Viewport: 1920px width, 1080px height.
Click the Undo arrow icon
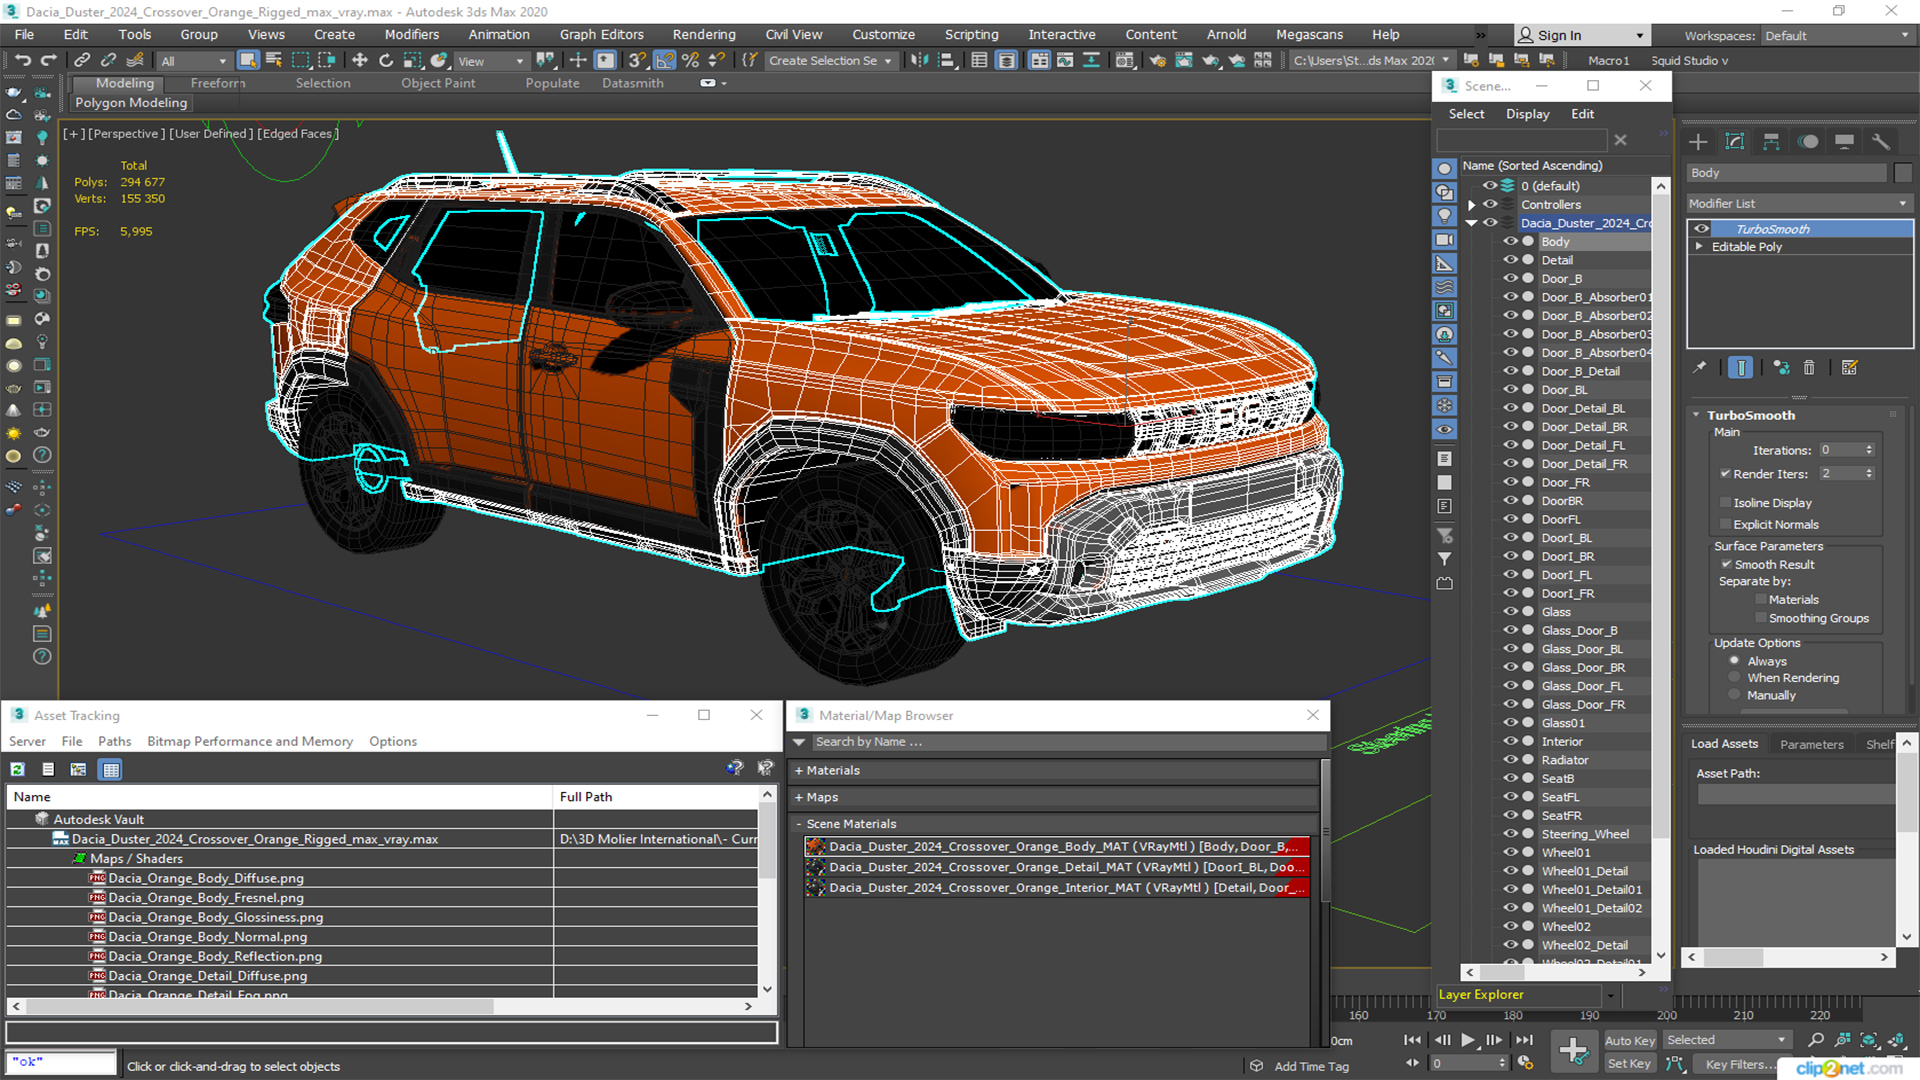click(x=22, y=60)
